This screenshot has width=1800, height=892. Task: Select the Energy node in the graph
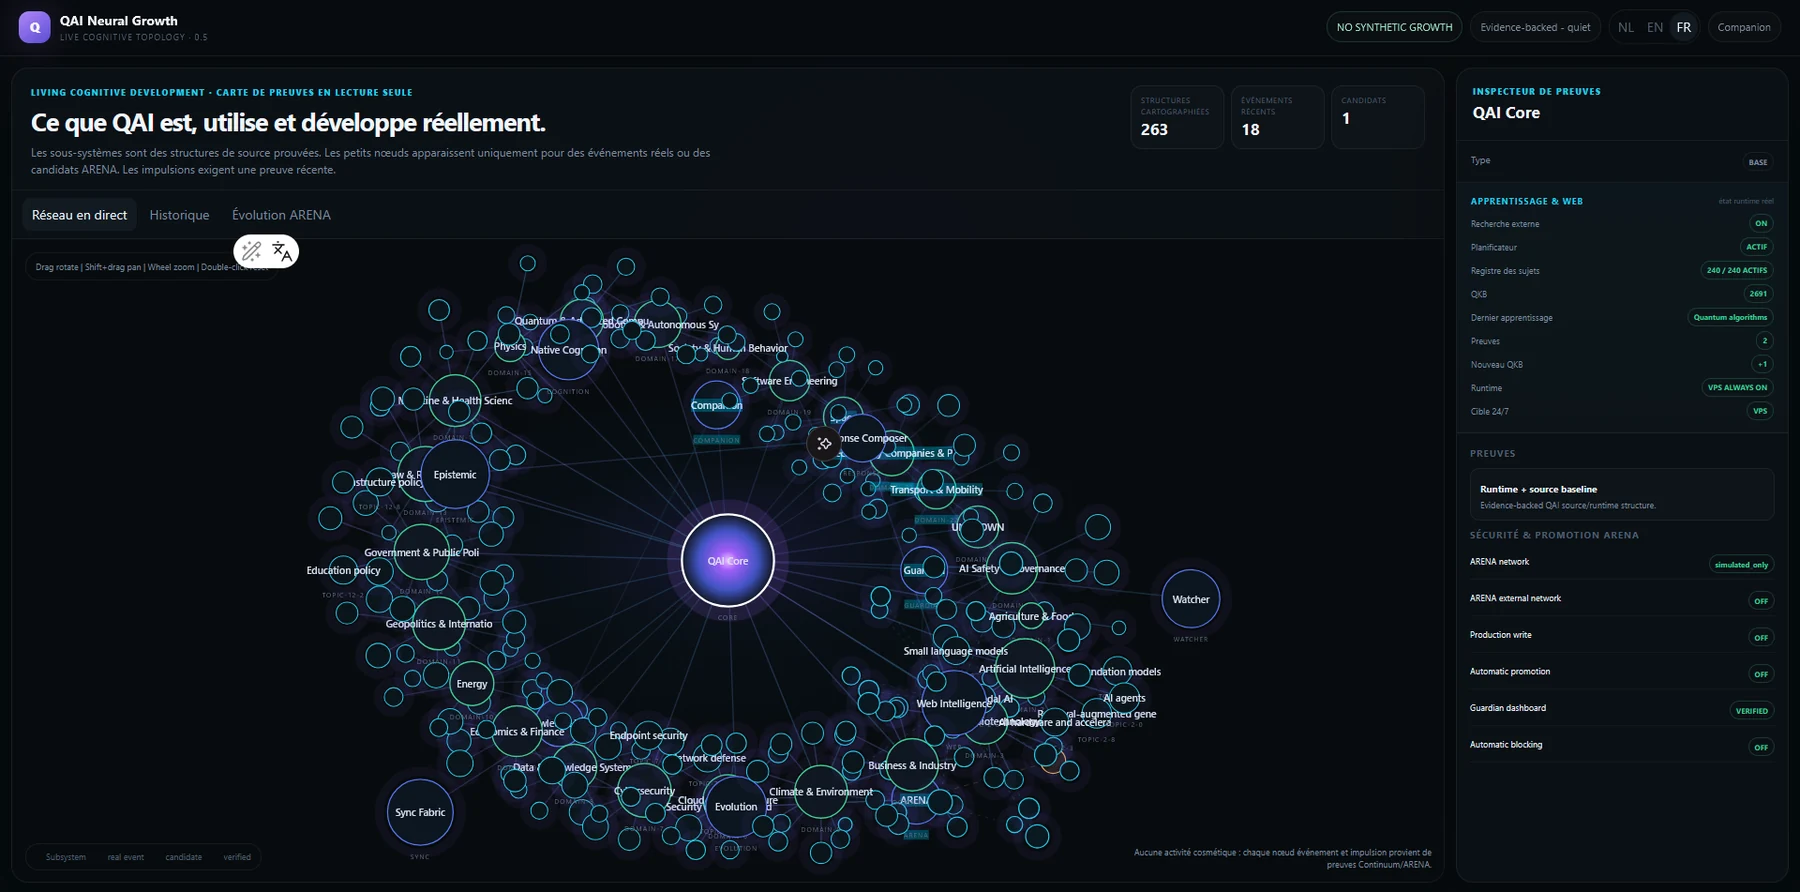coord(472,684)
